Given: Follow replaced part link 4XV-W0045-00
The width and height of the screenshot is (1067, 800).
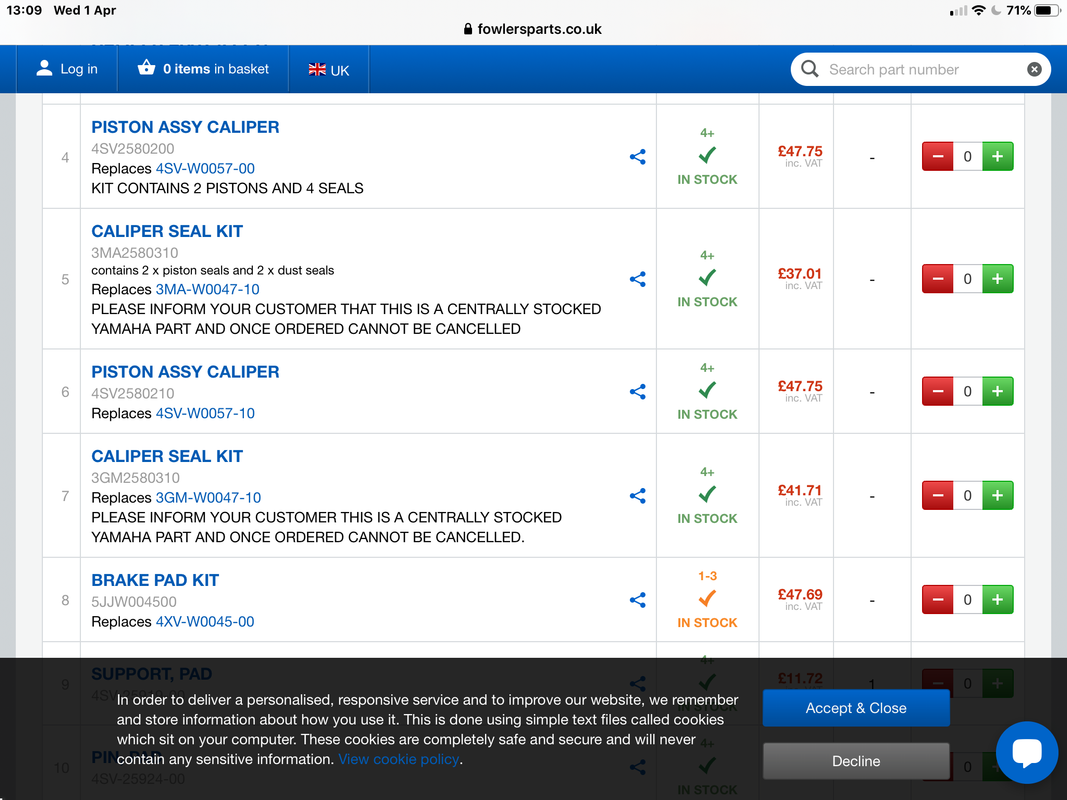Looking at the screenshot, I should (x=205, y=622).
